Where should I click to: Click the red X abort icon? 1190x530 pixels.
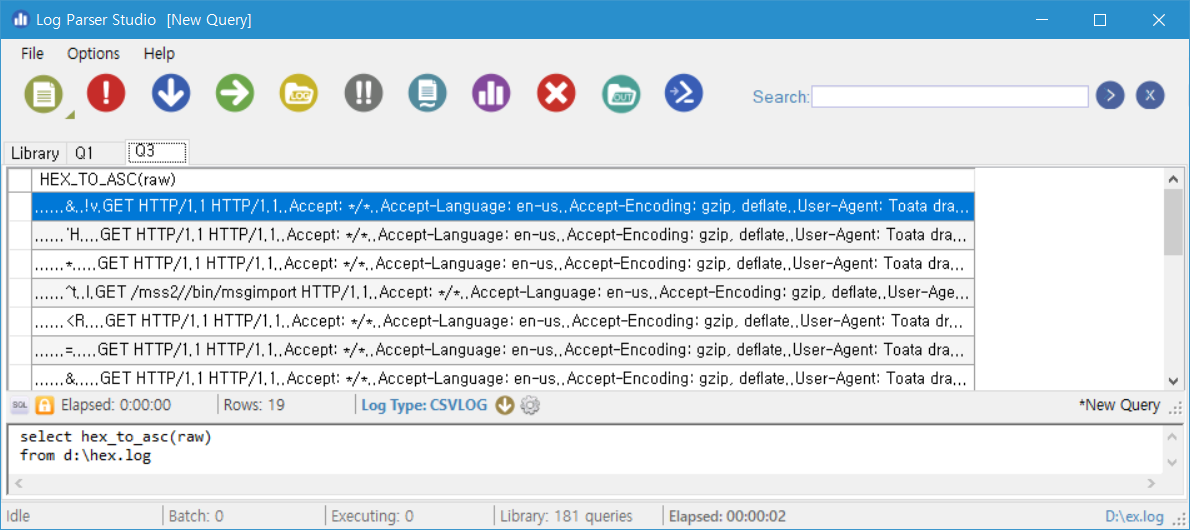click(556, 93)
